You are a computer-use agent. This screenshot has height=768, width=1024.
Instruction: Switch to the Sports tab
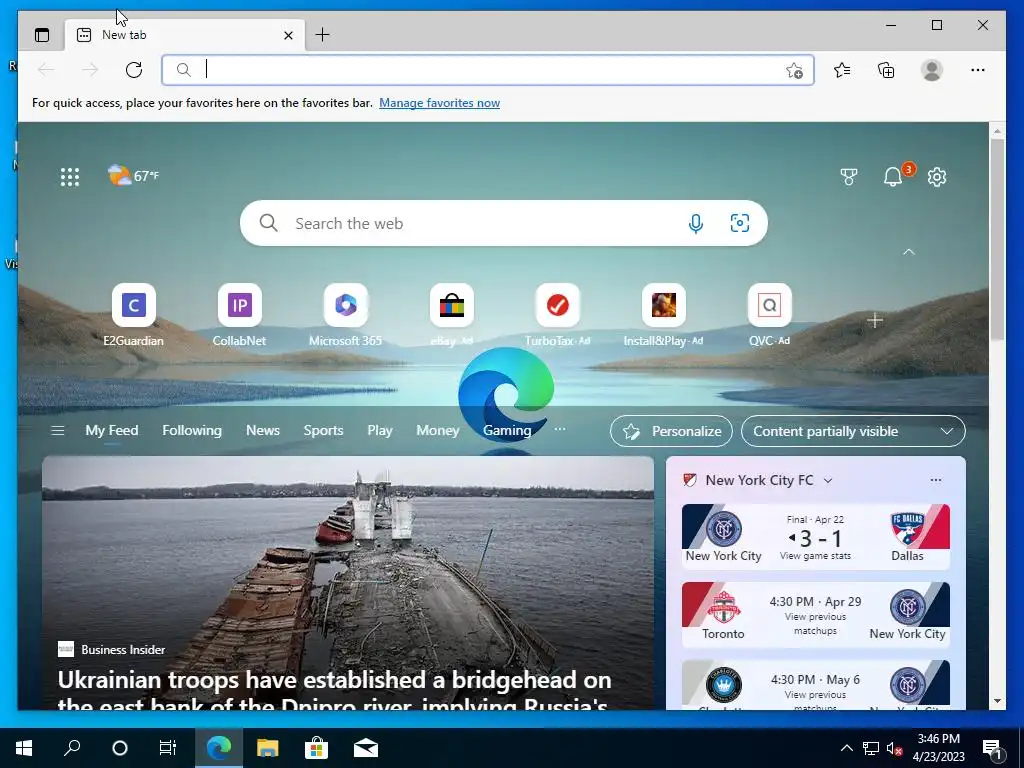coord(323,430)
